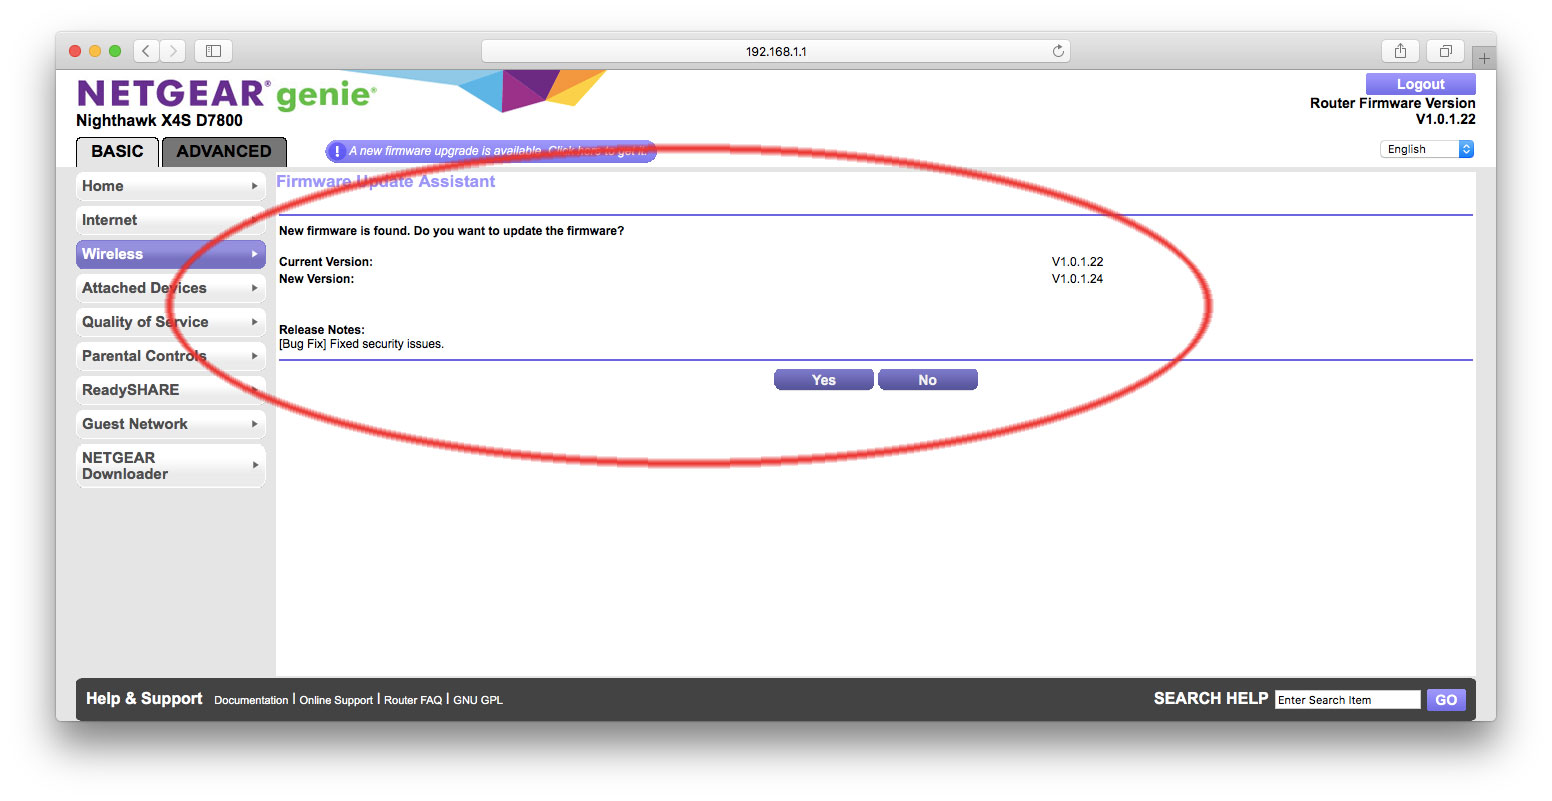
Task: Open the Internet settings page
Action: pos(171,220)
